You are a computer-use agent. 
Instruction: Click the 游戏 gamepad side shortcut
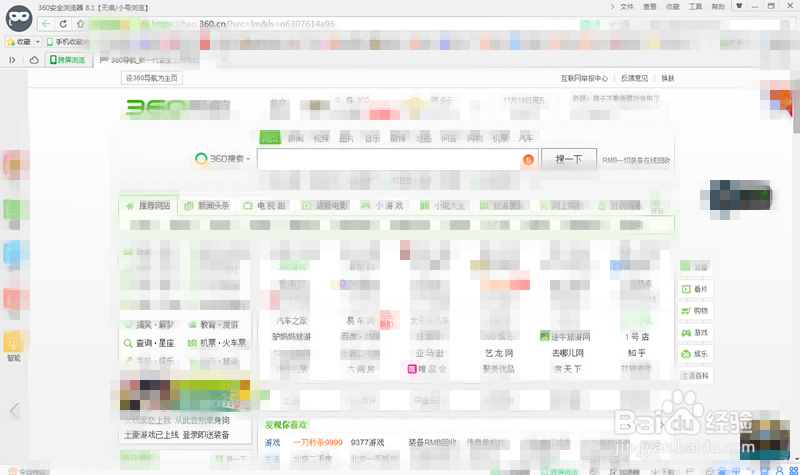[x=695, y=333]
